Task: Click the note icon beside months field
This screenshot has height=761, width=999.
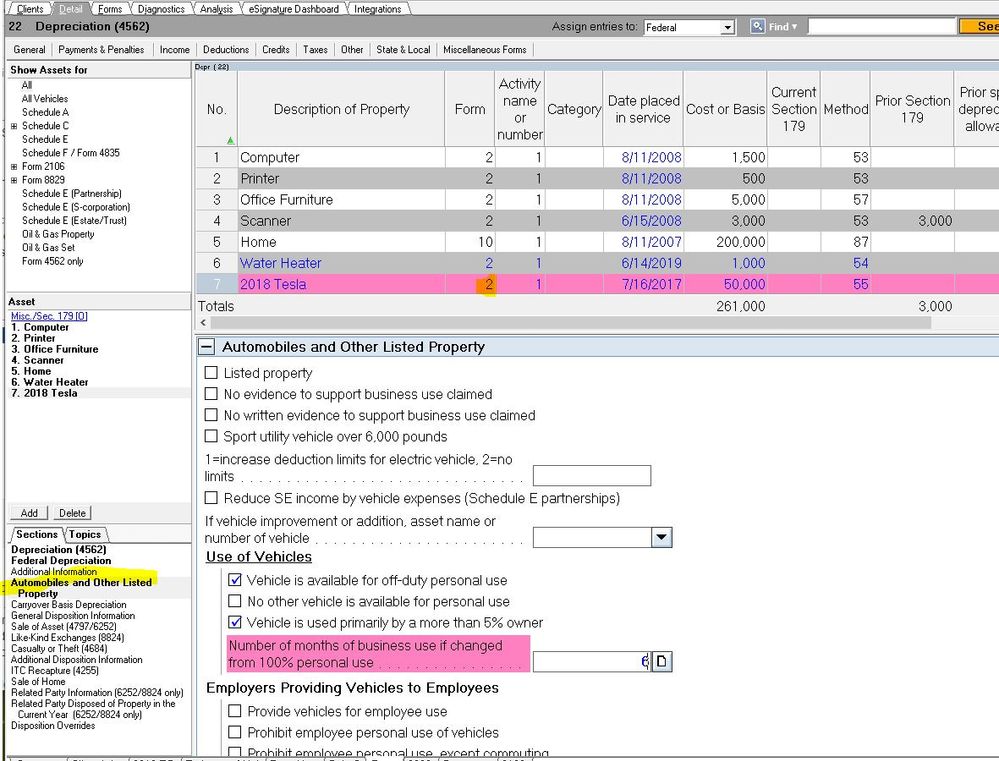Action: 662,662
